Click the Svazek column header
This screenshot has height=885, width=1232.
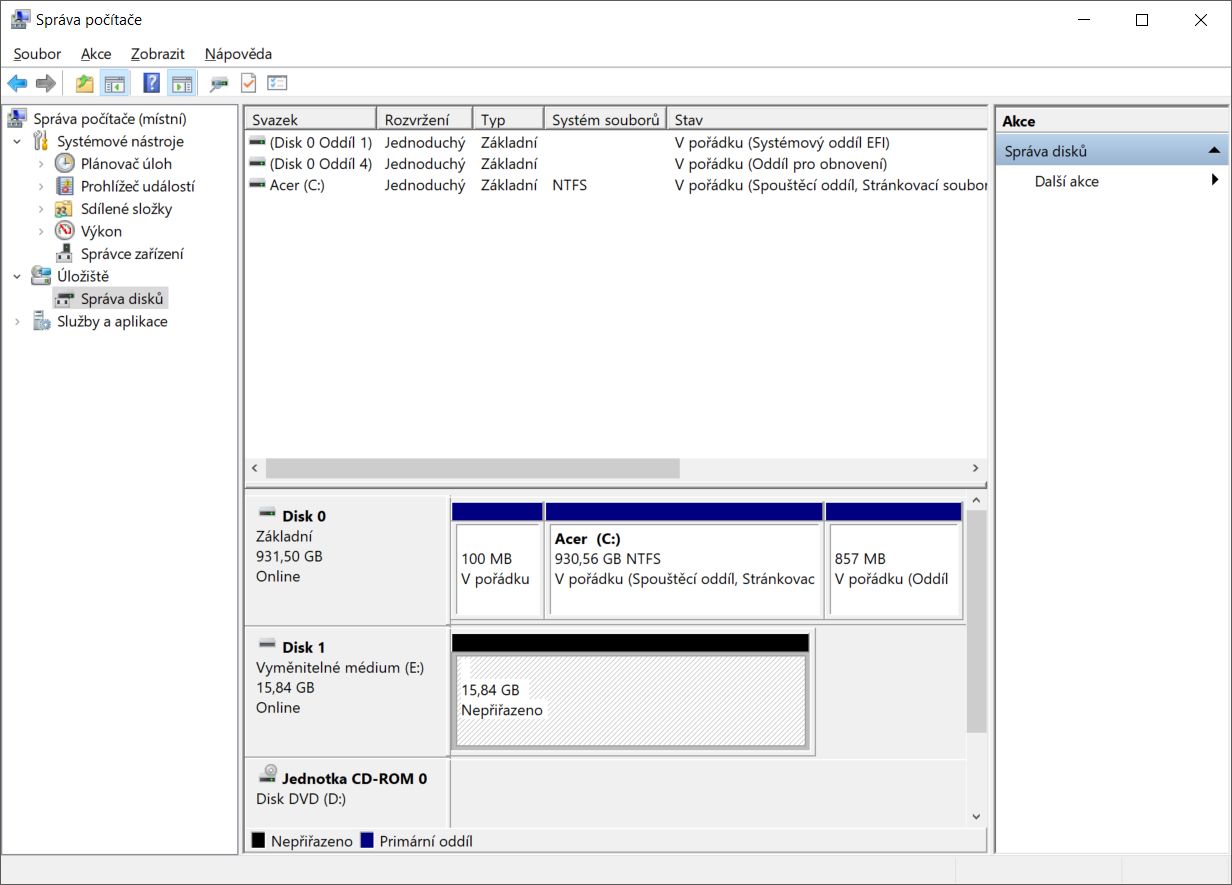[x=310, y=120]
